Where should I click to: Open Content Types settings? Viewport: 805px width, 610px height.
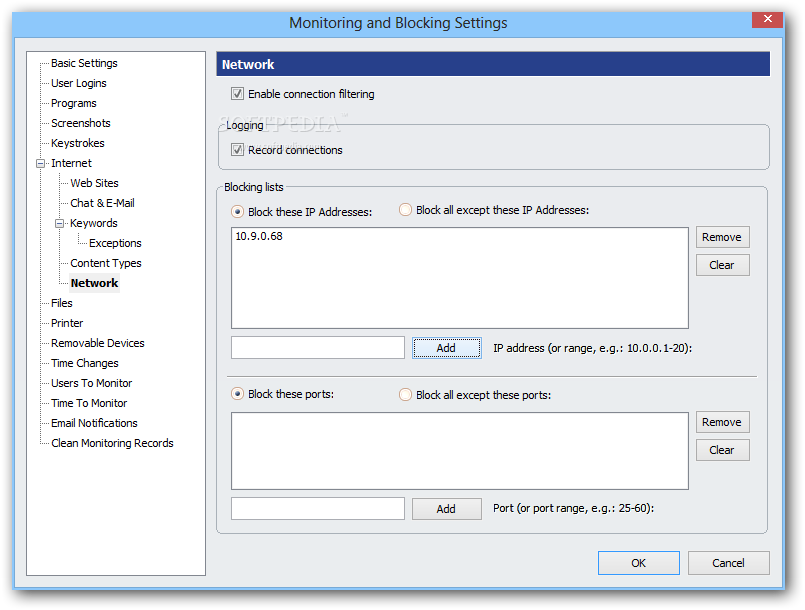coord(106,263)
